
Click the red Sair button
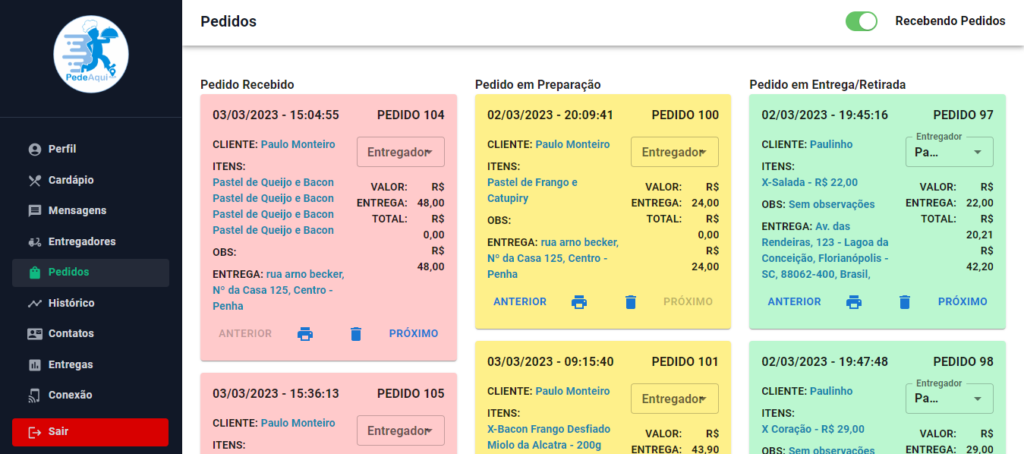[90, 432]
